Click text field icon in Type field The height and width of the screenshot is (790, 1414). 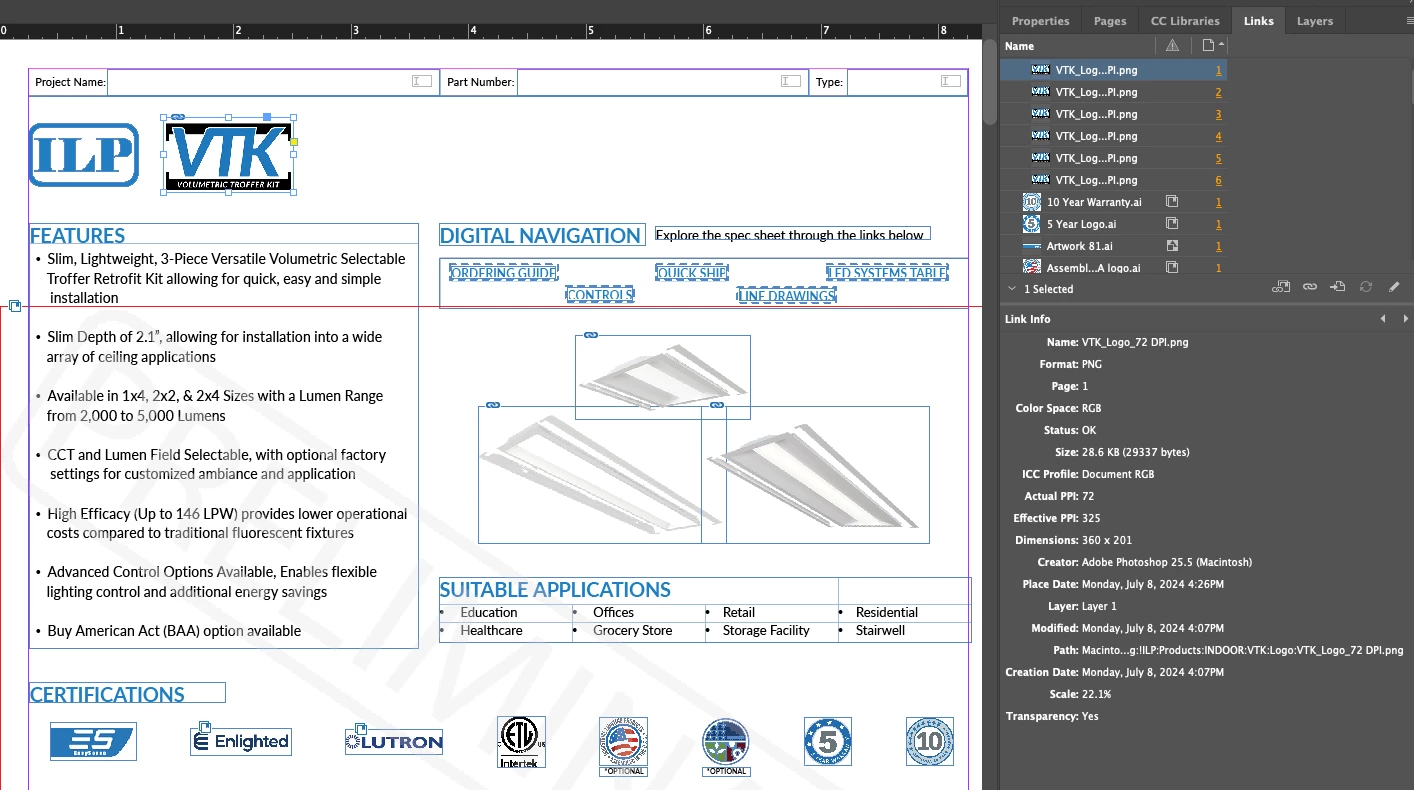click(951, 81)
